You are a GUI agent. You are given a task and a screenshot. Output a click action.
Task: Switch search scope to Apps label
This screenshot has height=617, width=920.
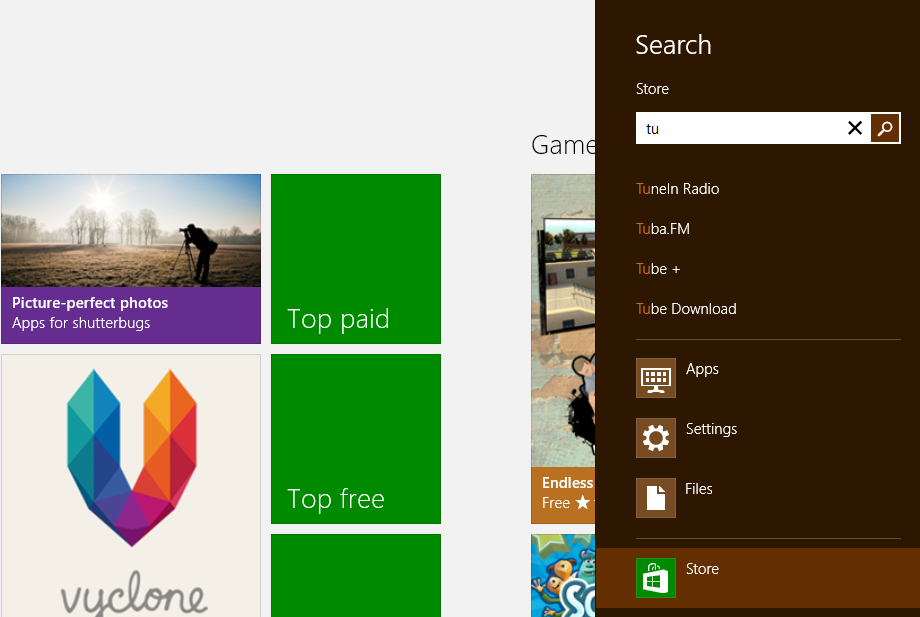tap(702, 369)
